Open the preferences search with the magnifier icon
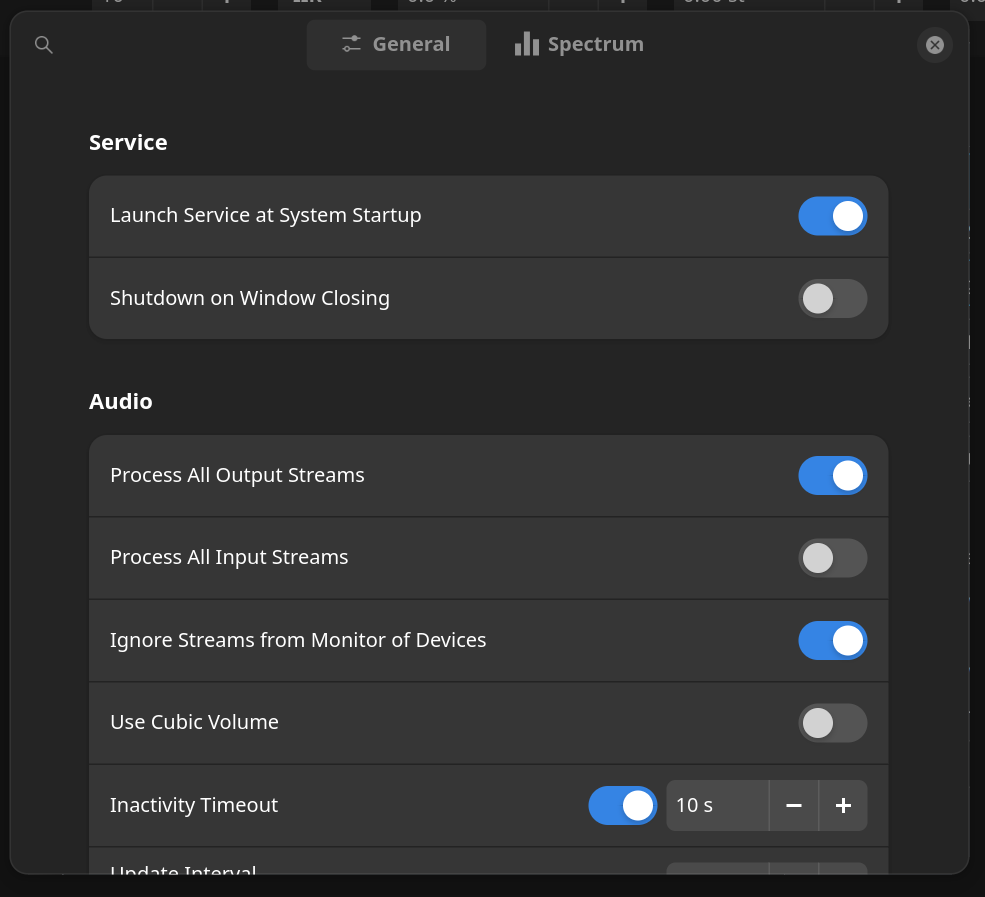This screenshot has height=897, width=985. (43, 45)
